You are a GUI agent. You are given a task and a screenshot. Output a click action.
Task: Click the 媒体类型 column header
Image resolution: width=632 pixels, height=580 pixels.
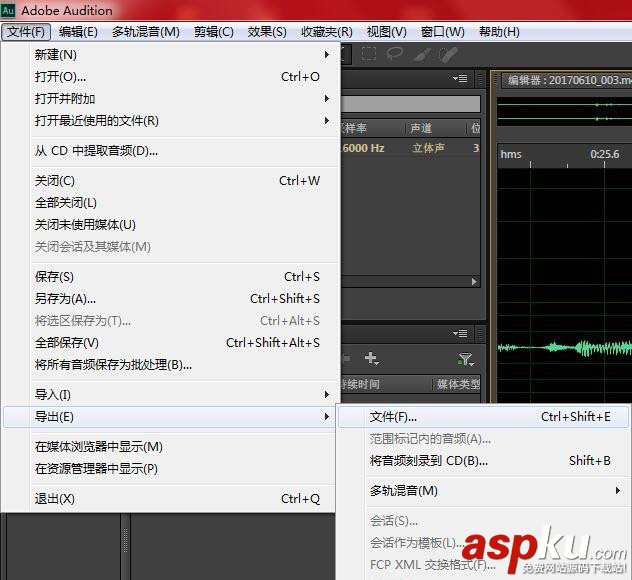coord(457,384)
